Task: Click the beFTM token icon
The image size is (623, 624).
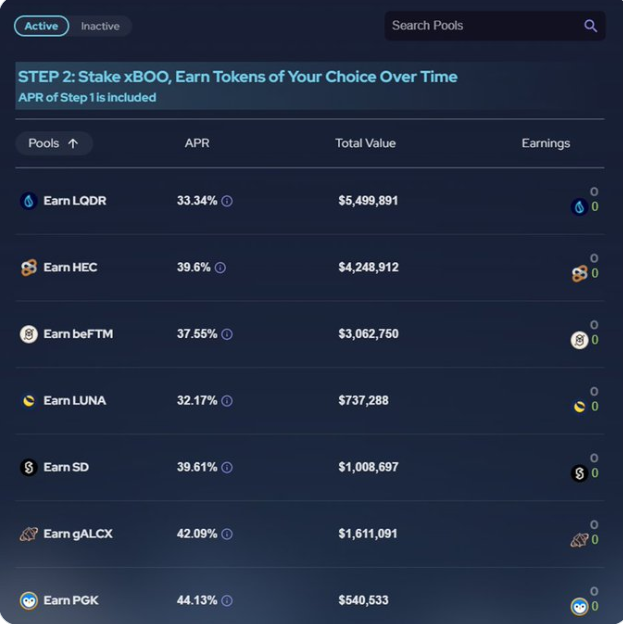Action: coord(29,334)
